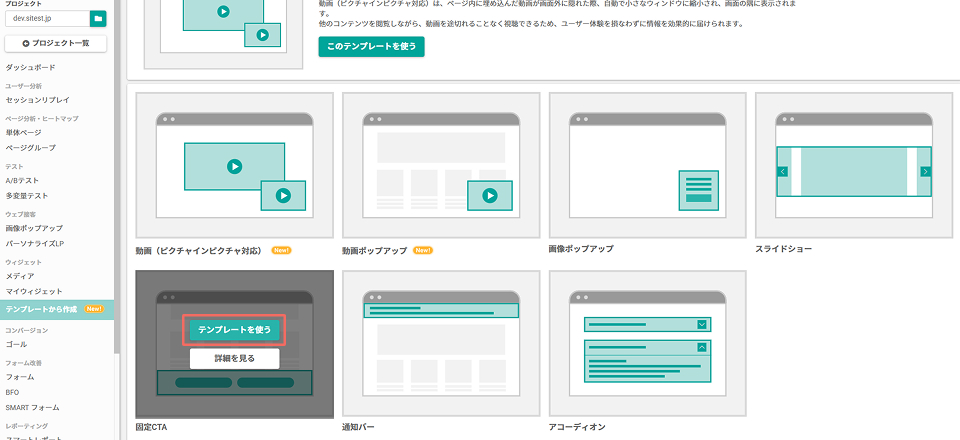Go to セッションリプレイ

click(37, 100)
